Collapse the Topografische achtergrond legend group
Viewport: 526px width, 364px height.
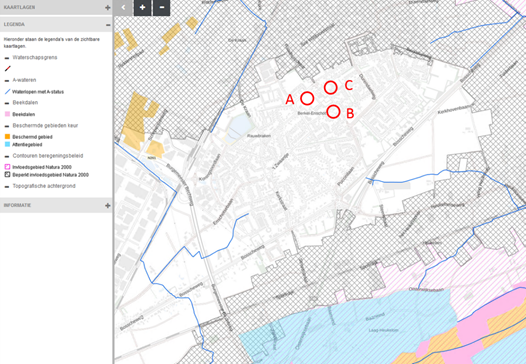7,187
